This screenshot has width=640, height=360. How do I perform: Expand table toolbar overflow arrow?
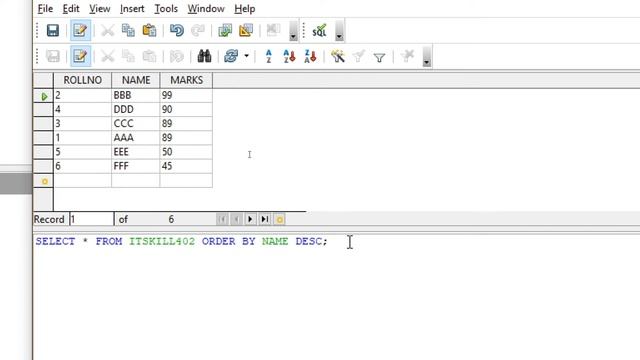point(427,57)
